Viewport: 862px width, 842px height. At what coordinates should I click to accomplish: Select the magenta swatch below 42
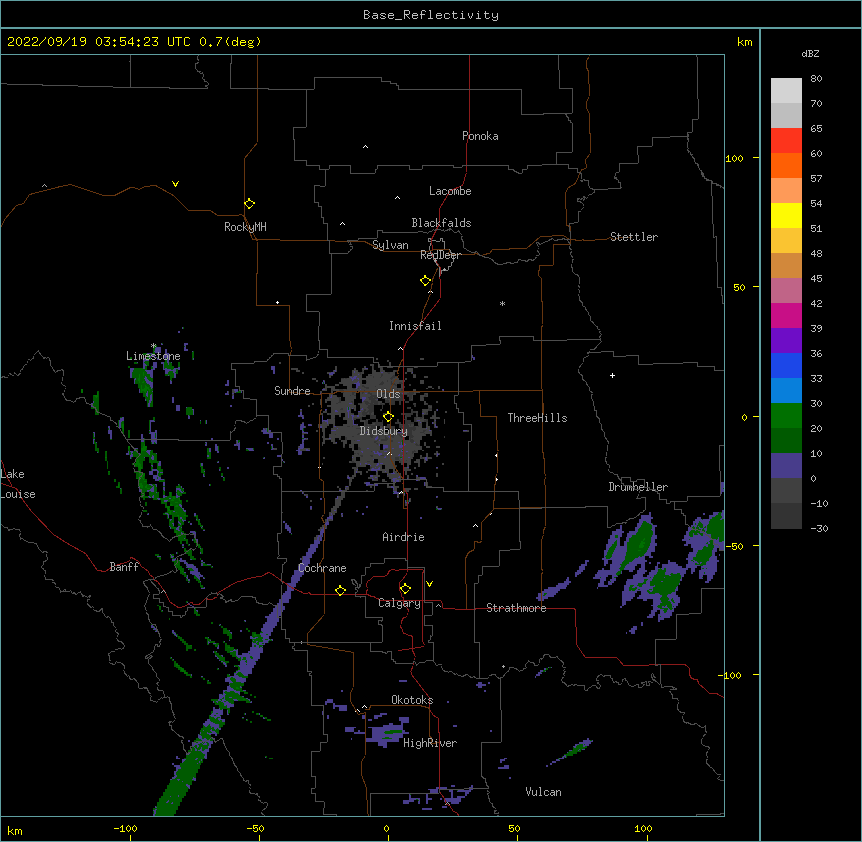pos(786,315)
